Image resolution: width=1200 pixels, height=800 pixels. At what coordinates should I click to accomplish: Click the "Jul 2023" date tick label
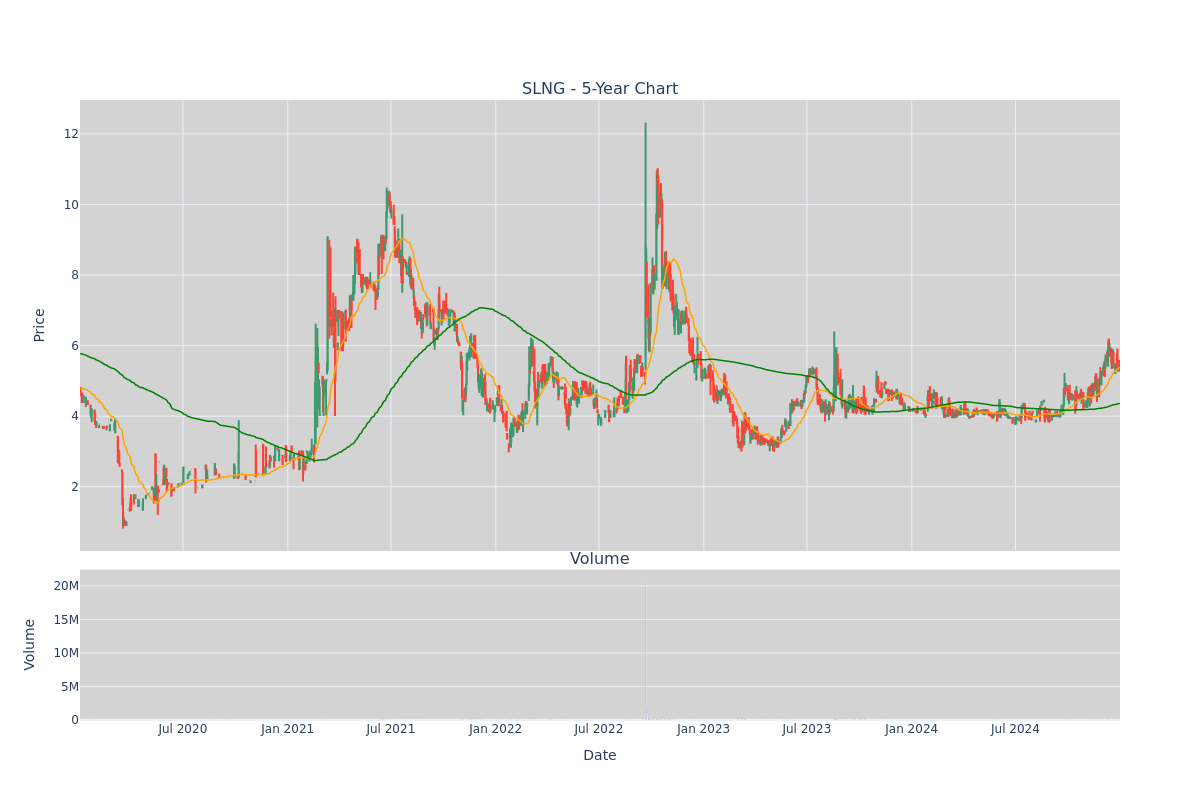[807, 729]
